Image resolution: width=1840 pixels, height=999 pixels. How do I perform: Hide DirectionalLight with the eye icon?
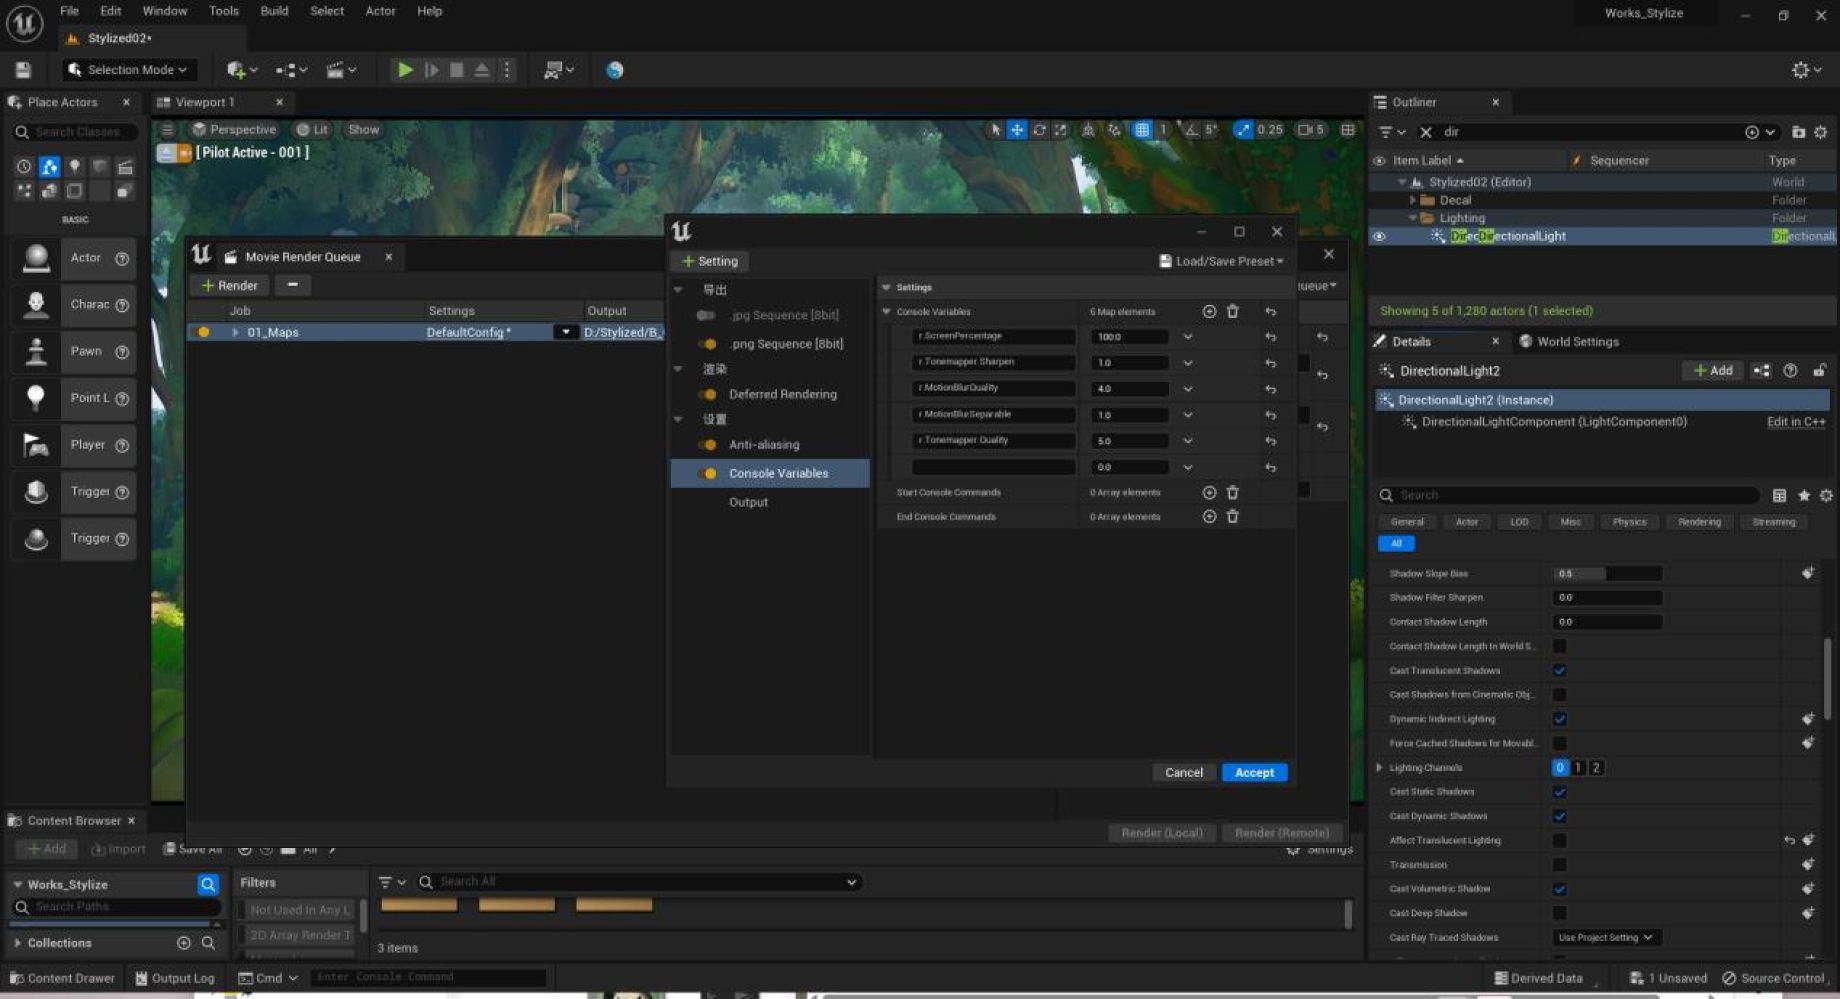point(1379,237)
